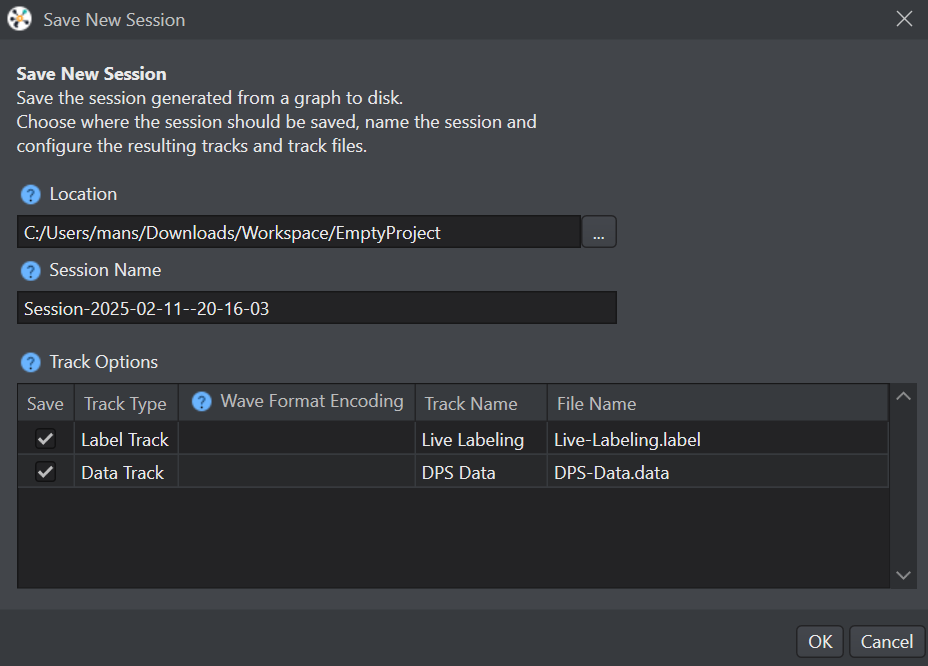
Task: Click the Location path input field
Action: click(x=299, y=232)
